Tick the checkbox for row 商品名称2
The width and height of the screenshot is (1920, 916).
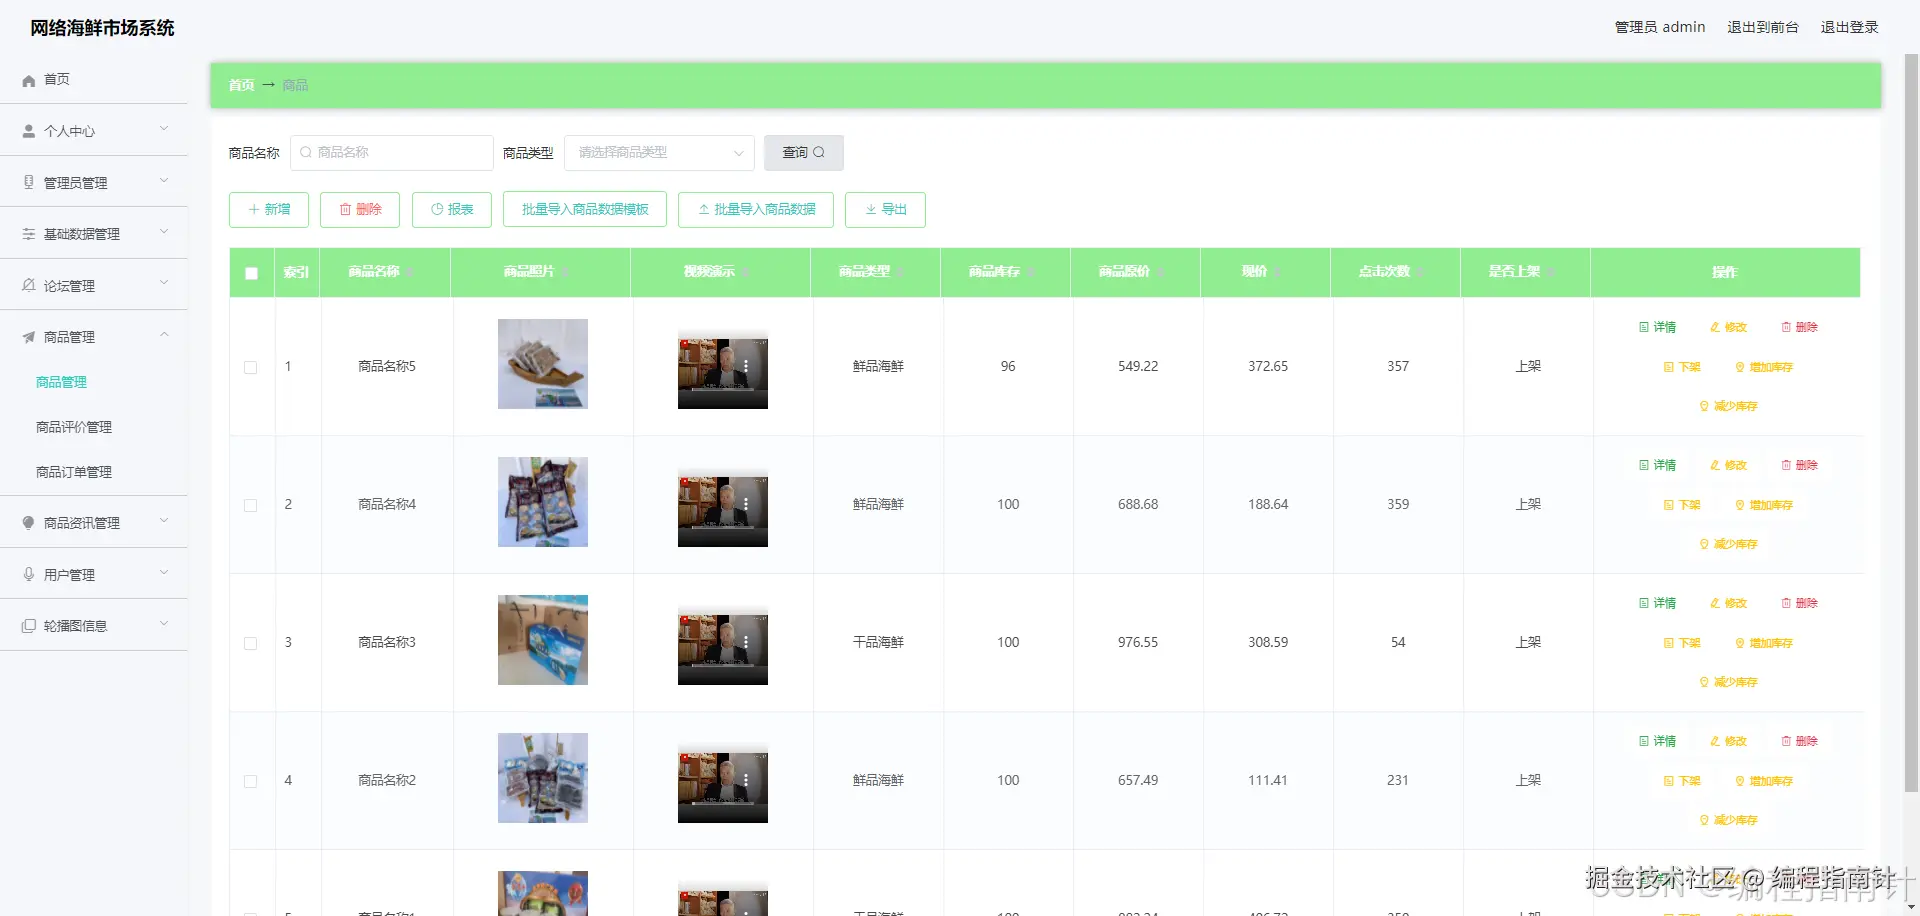tap(251, 781)
